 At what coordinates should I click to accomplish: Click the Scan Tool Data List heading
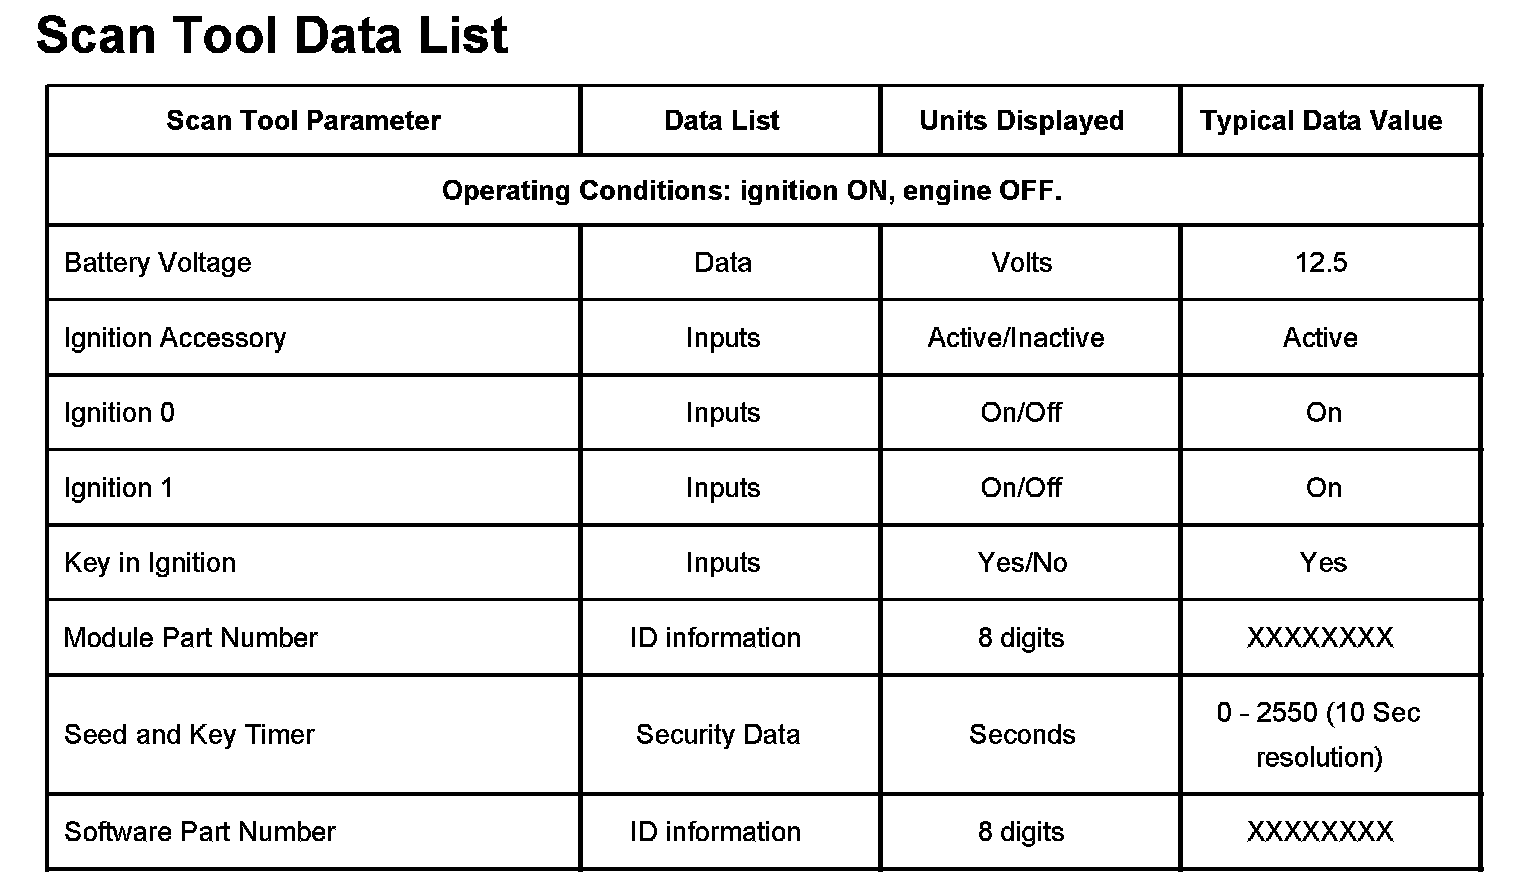coord(272,36)
